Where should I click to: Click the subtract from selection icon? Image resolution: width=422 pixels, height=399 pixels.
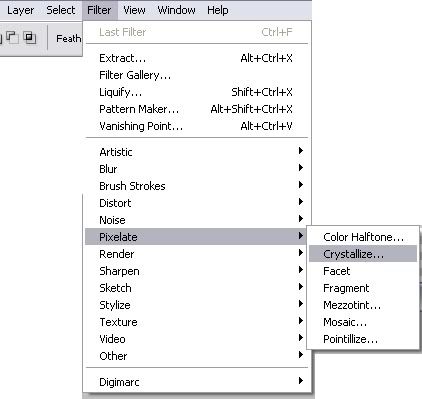pos(12,37)
